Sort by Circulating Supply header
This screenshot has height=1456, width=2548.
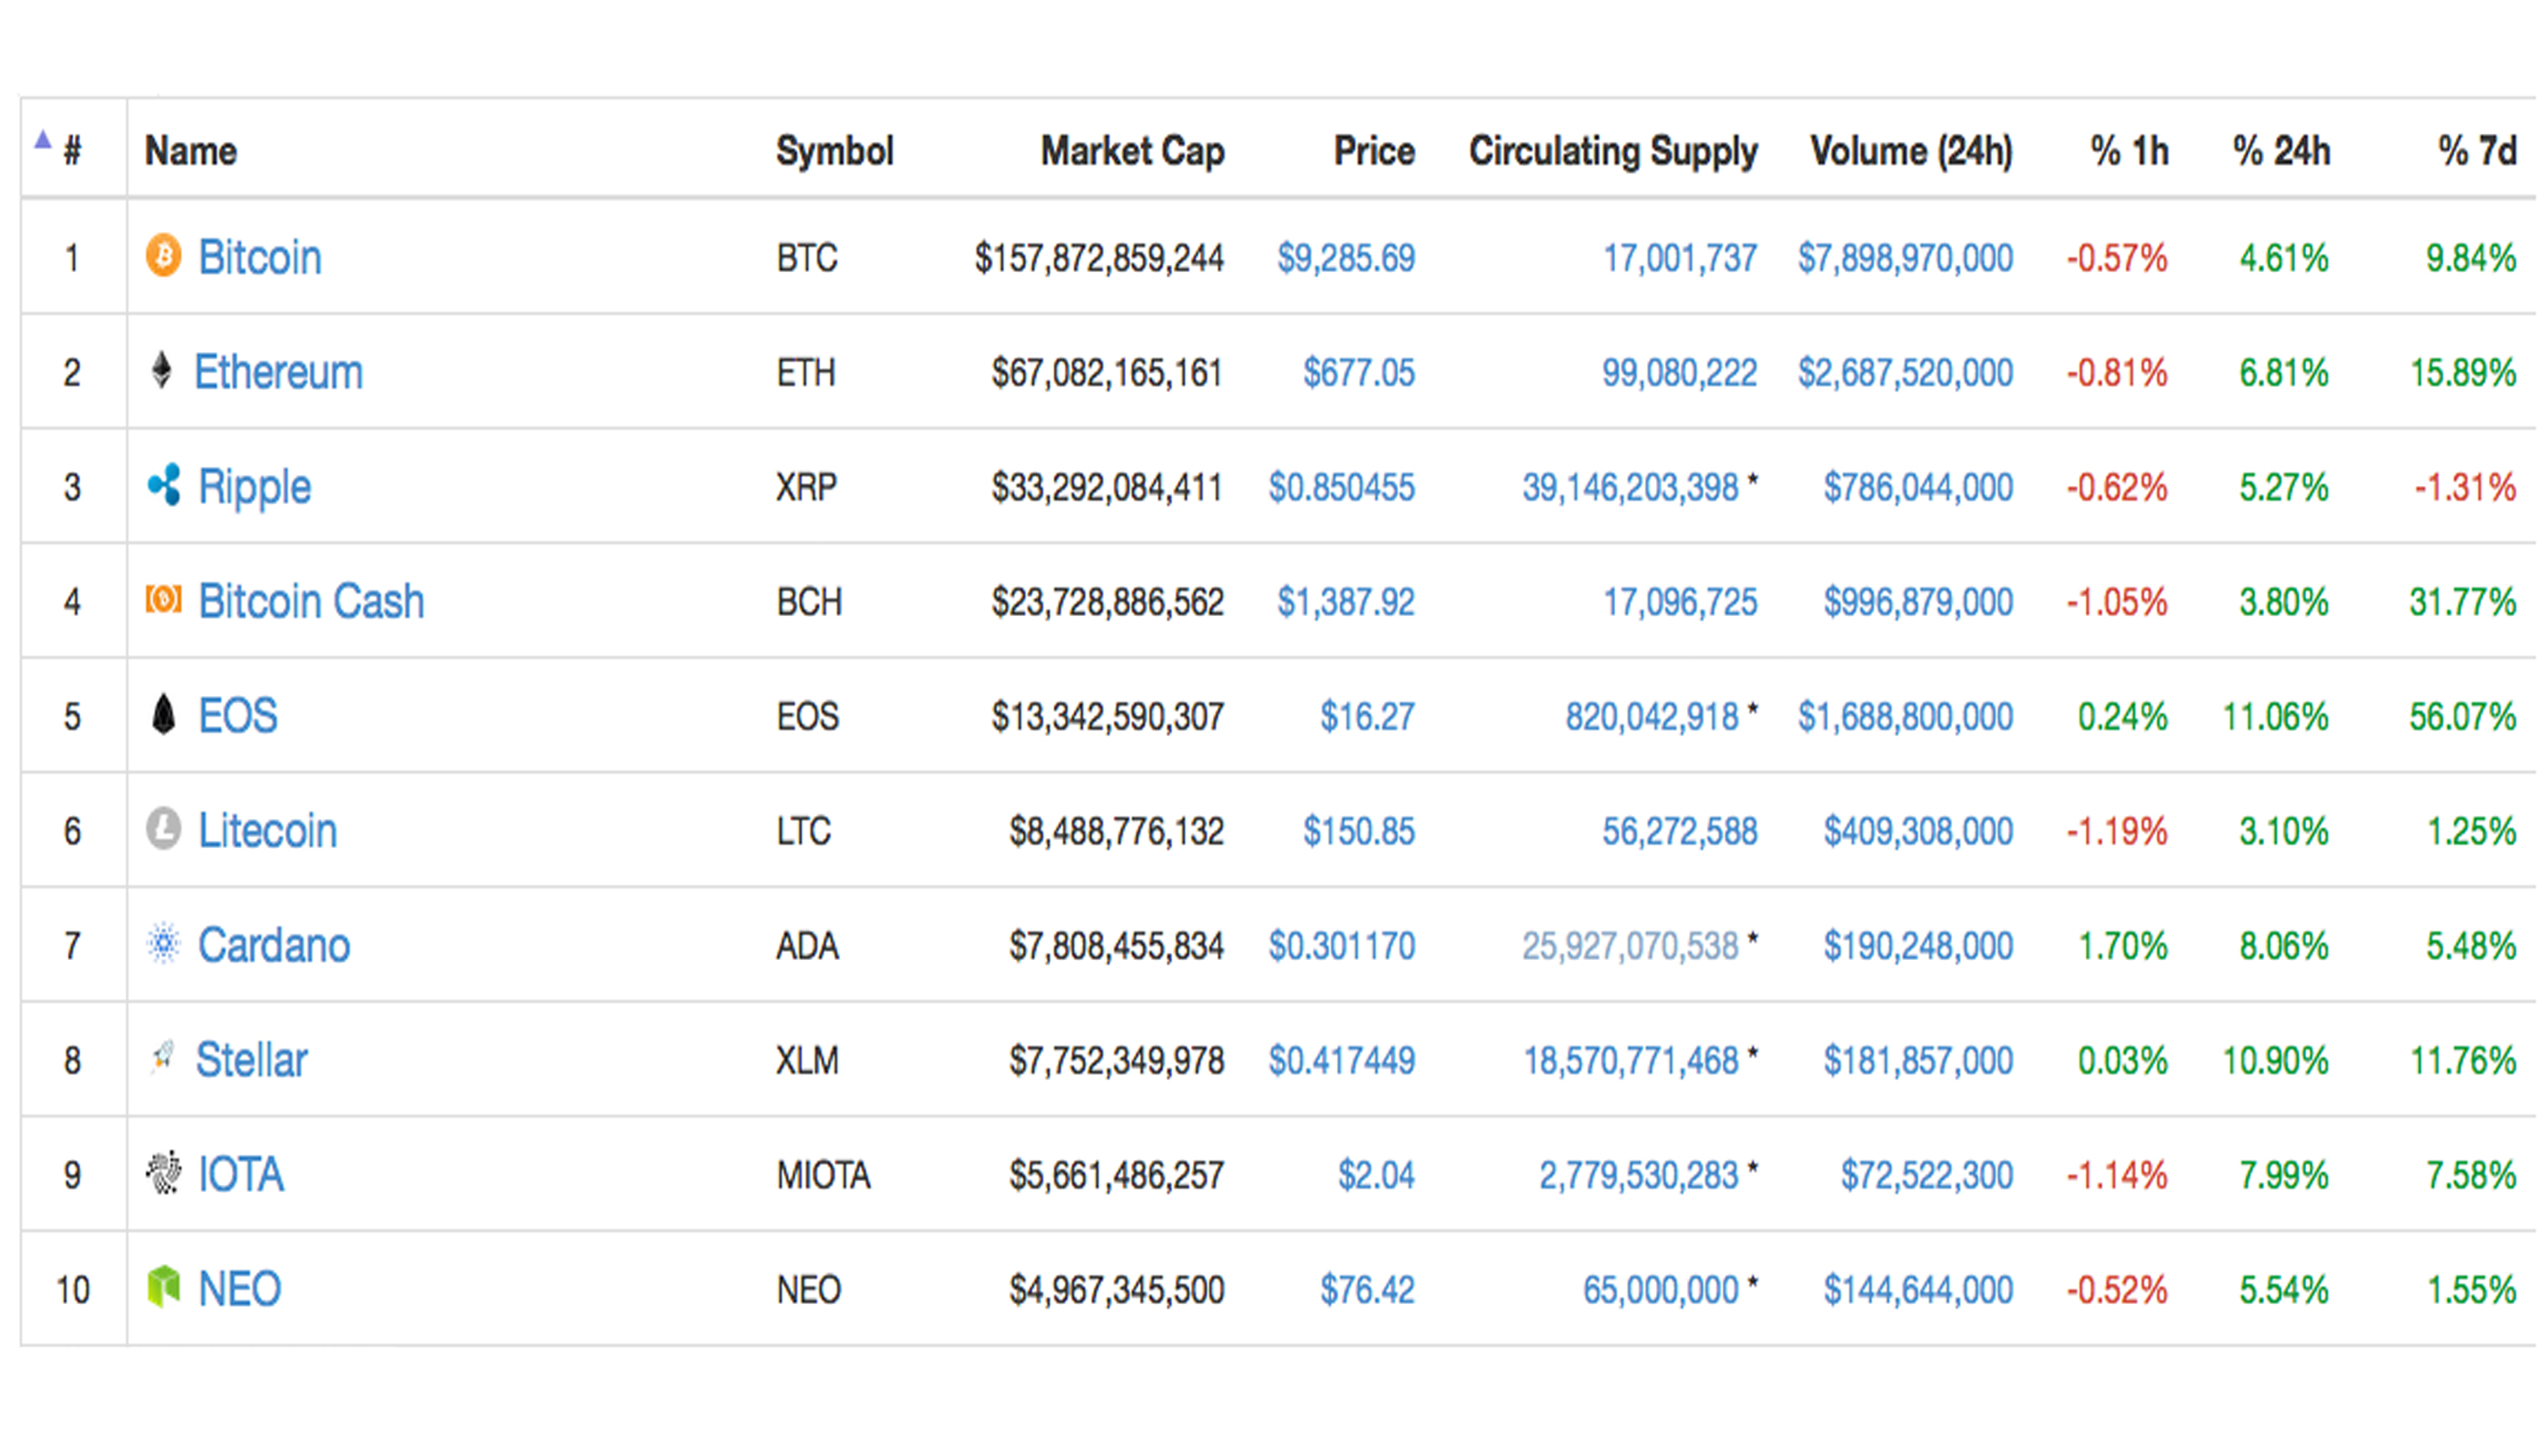[x=1613, y=152]
